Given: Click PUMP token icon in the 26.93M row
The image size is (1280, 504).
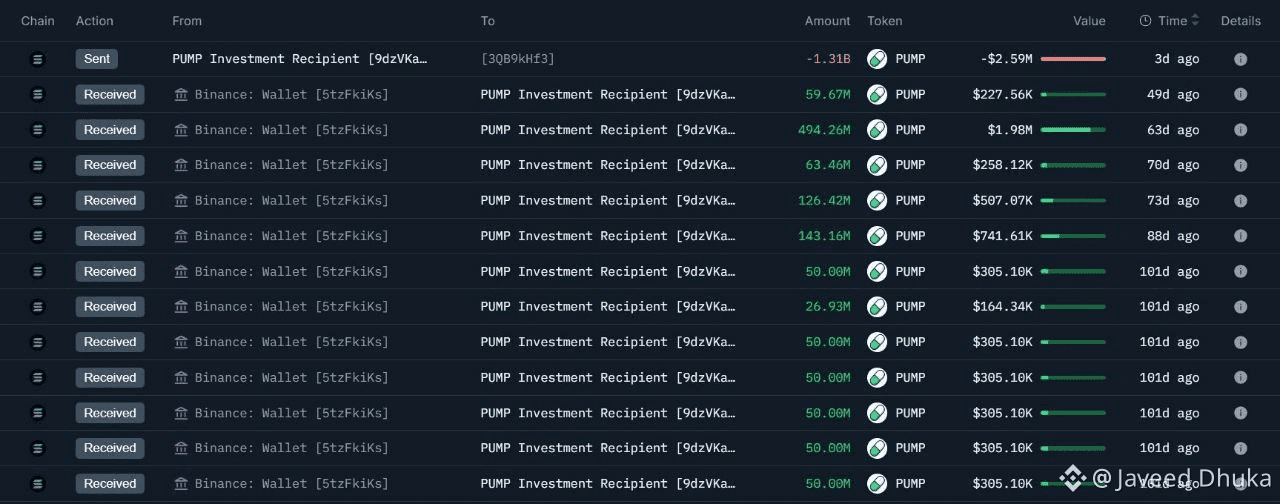Looking at the screenshot, I should (x=877, y=307).
